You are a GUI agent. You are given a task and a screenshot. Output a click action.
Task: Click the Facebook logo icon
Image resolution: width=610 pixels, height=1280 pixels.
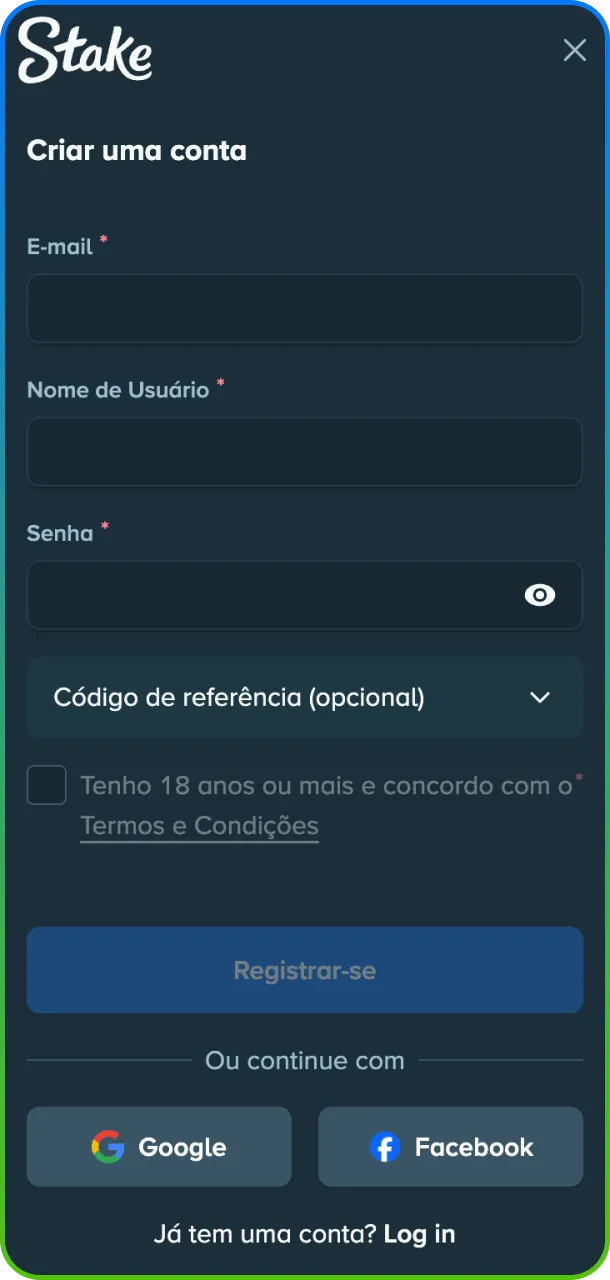pos(385,1147)
